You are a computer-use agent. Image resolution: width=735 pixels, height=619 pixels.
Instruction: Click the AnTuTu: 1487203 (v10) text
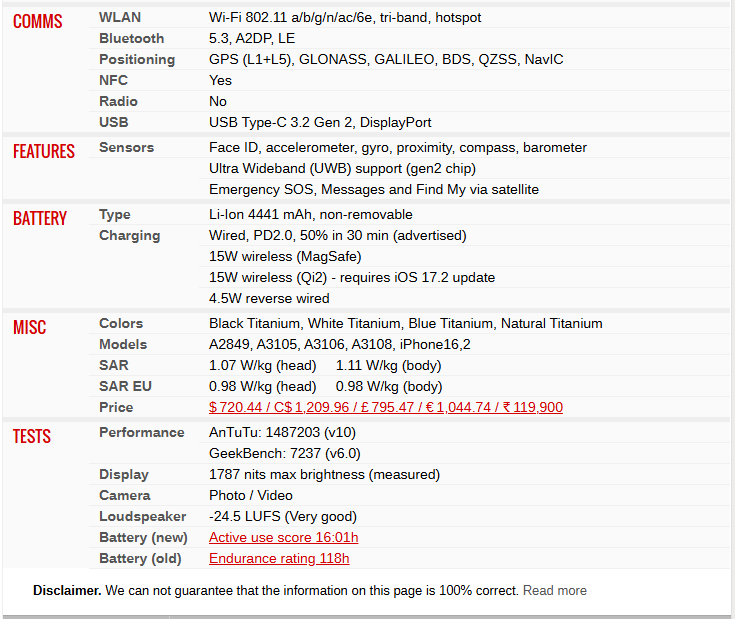point(282,433)
